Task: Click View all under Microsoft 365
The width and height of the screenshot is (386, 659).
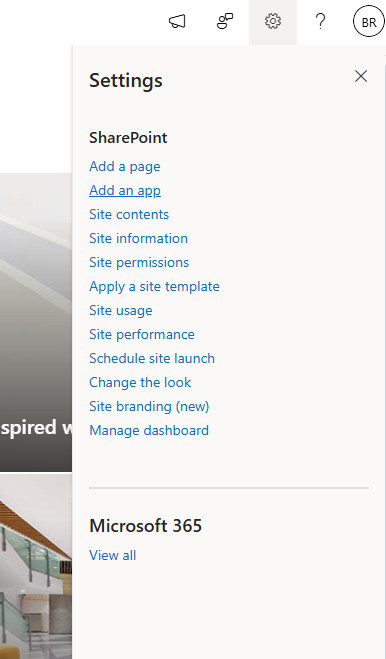Action: (x=112, y=555)
